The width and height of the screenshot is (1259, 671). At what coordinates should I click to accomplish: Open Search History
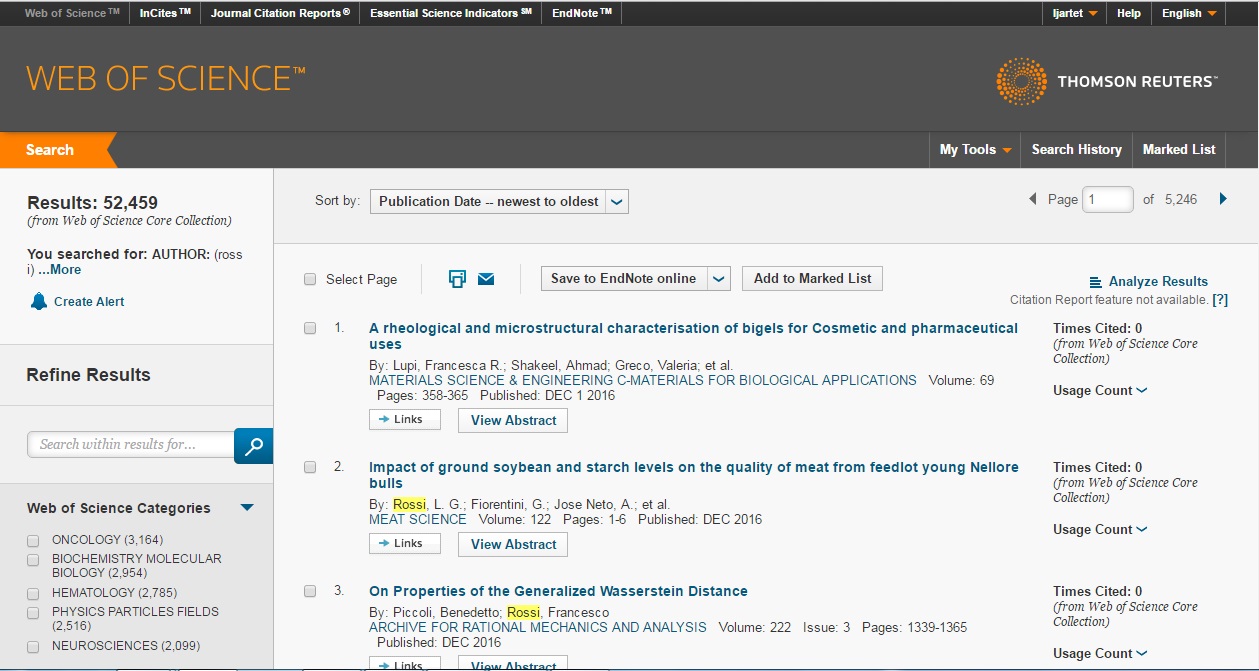tap(1076, 149)
